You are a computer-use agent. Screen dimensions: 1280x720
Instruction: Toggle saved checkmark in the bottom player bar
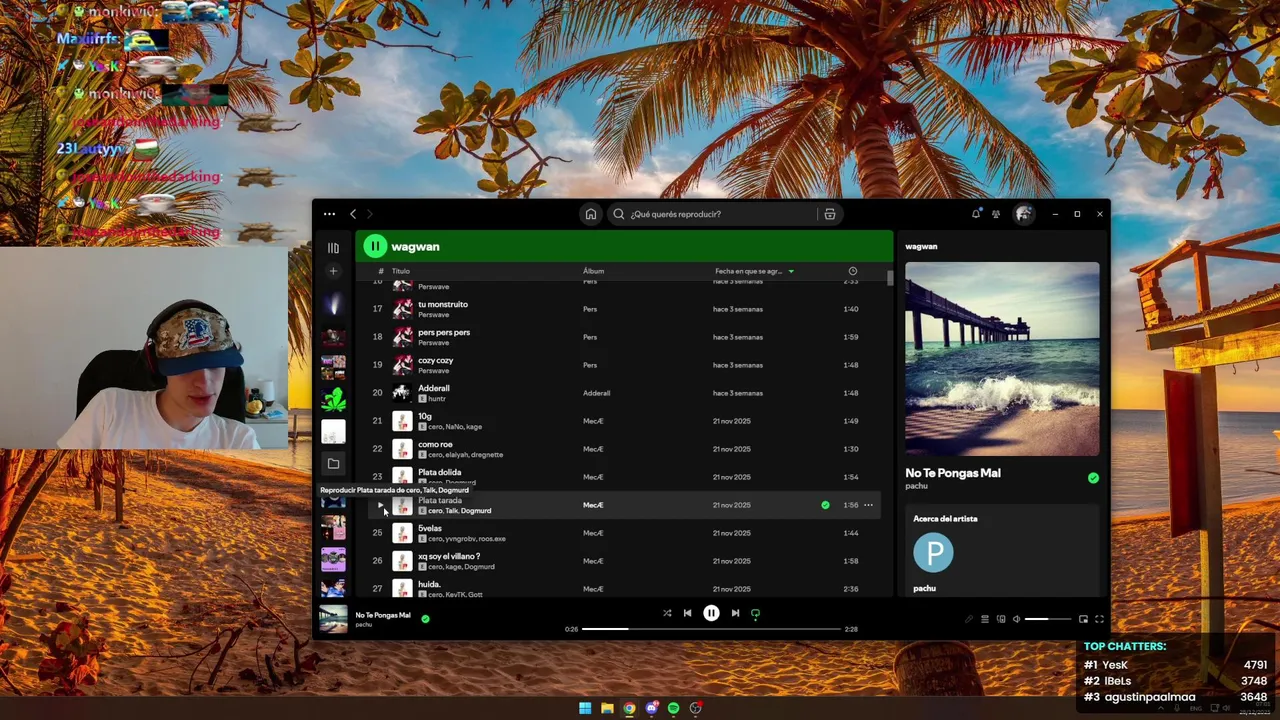[x=425, y=619]
